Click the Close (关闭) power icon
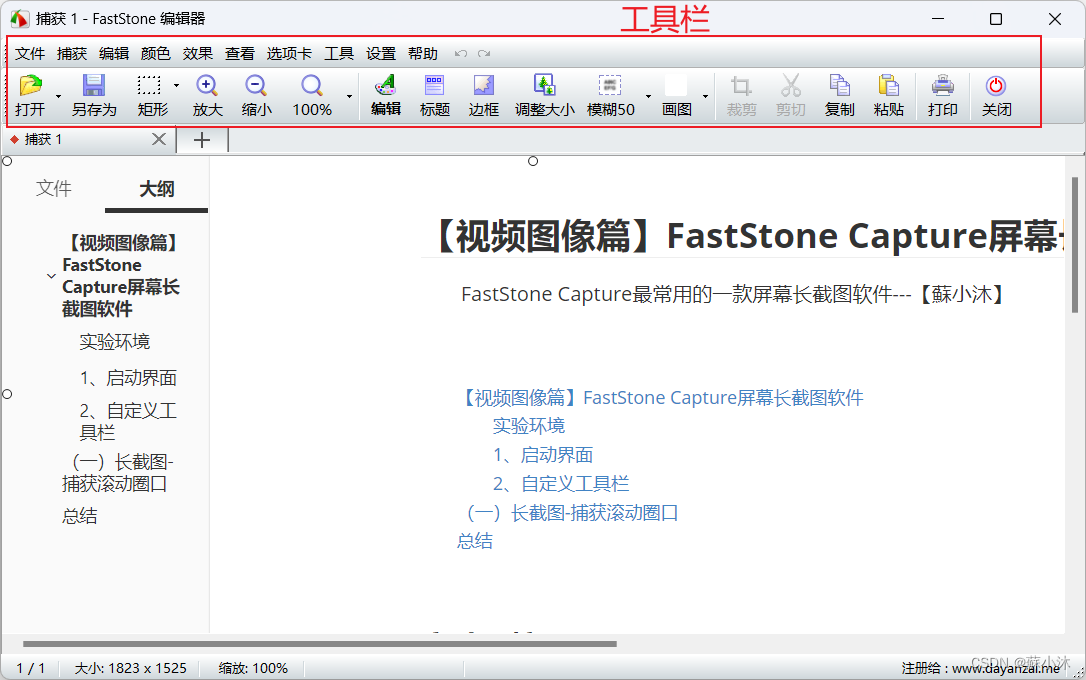Image resolution: width=1086 pixels, height=680 pixels. click(x=996, y=86)
